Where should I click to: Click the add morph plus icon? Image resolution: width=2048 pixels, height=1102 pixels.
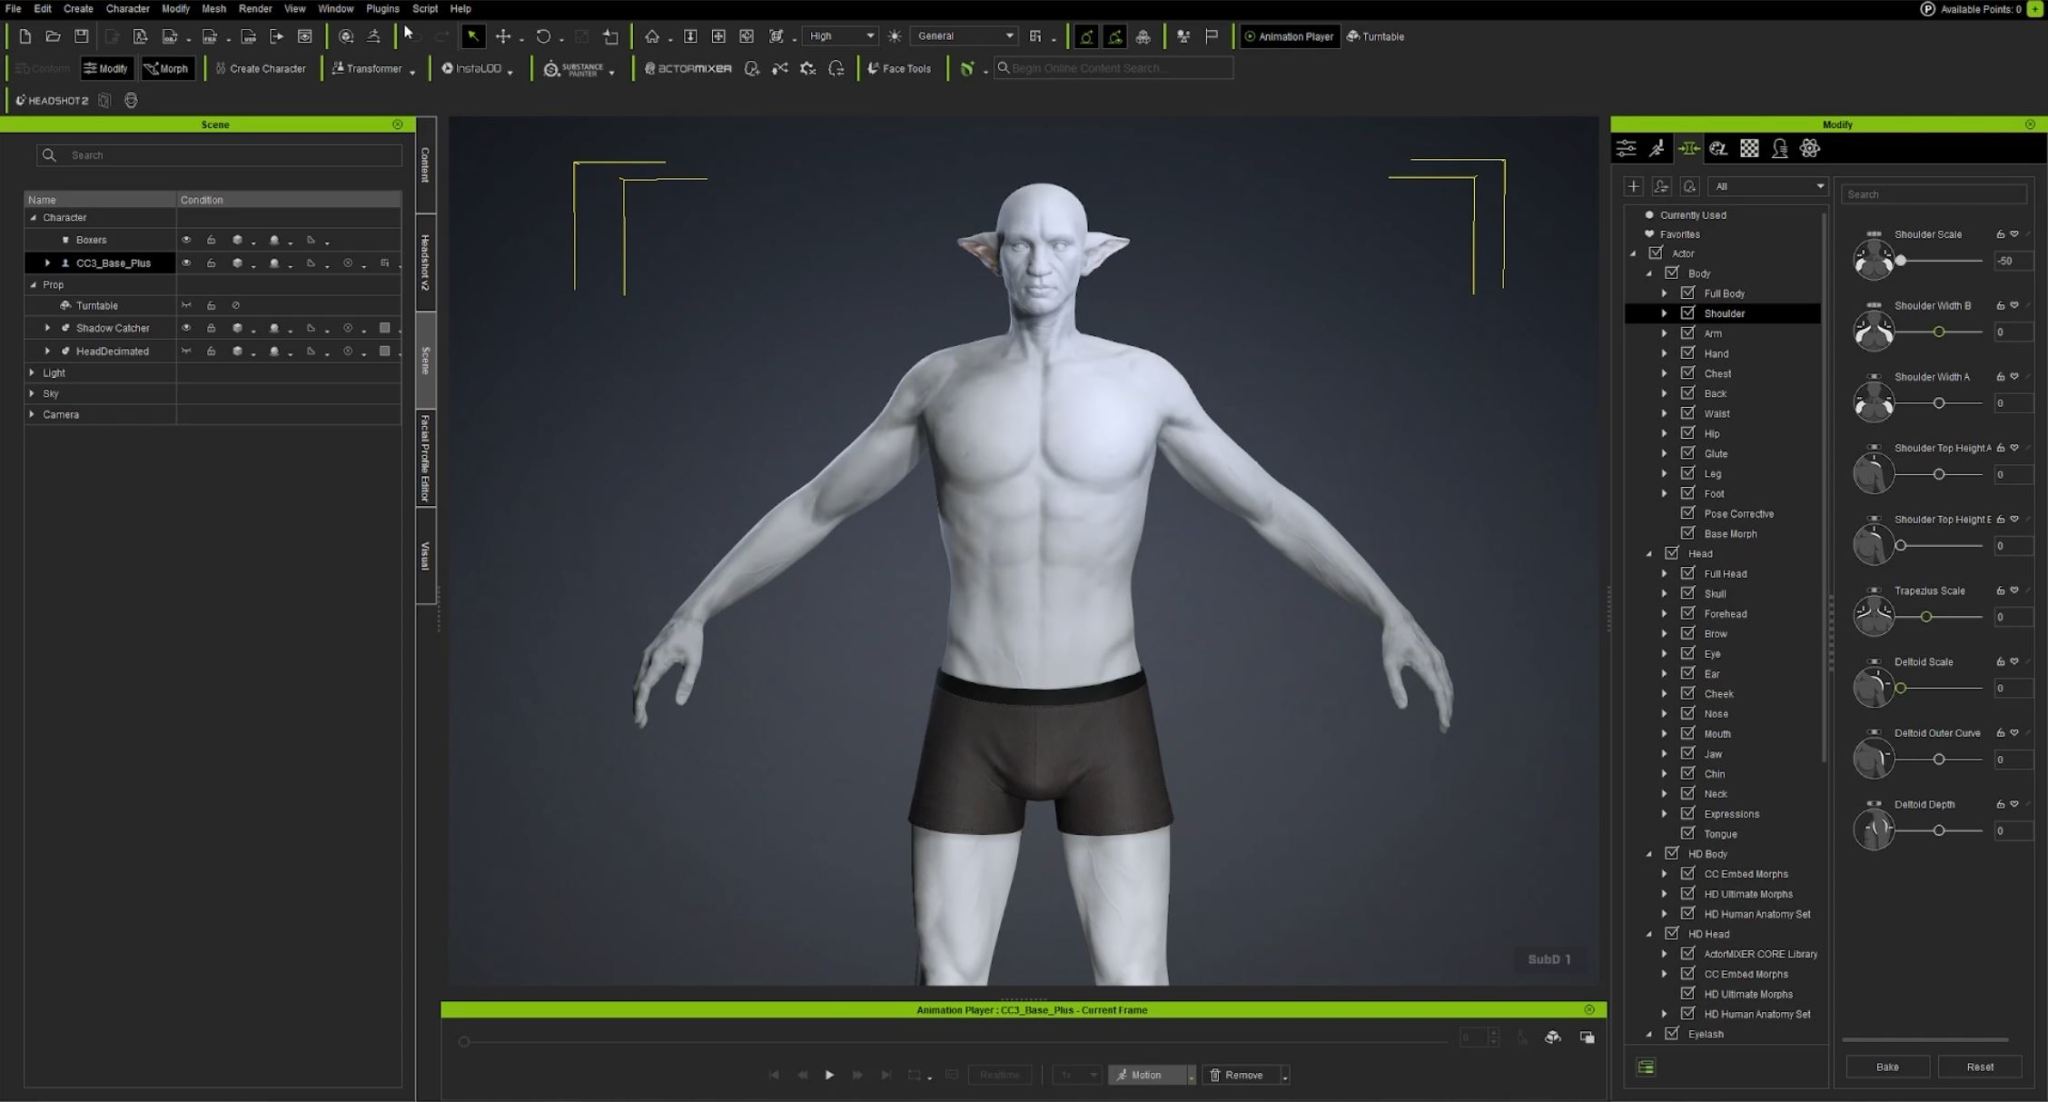click(x=1633, y=186)
